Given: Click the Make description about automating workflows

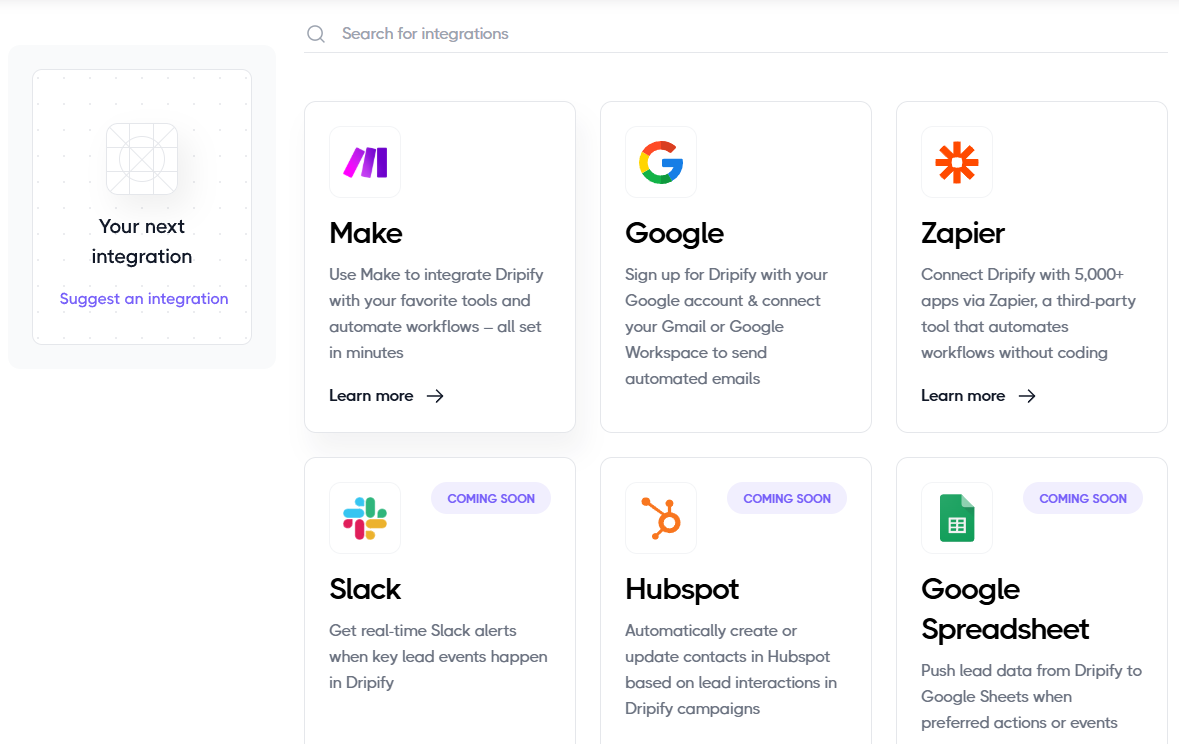Looking at the screenshot, I should point(436,313).
